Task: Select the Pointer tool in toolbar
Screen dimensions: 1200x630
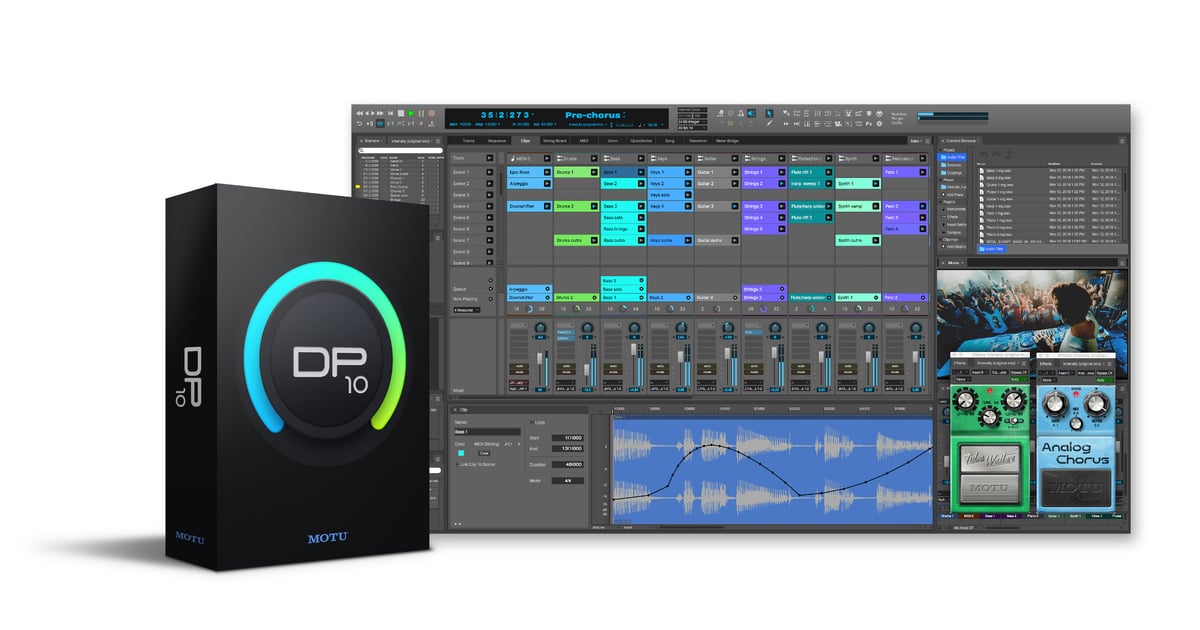Action: coord(769,113)
